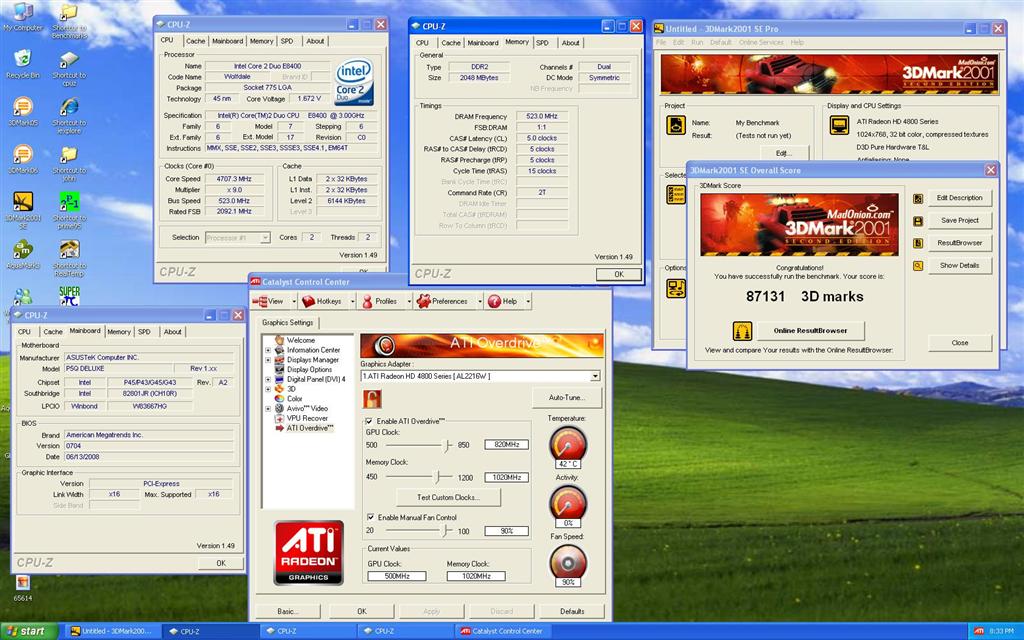Click the GPU Clock 820MHz value field
This screenshot has width=1024, height=640.
point(506,445)
